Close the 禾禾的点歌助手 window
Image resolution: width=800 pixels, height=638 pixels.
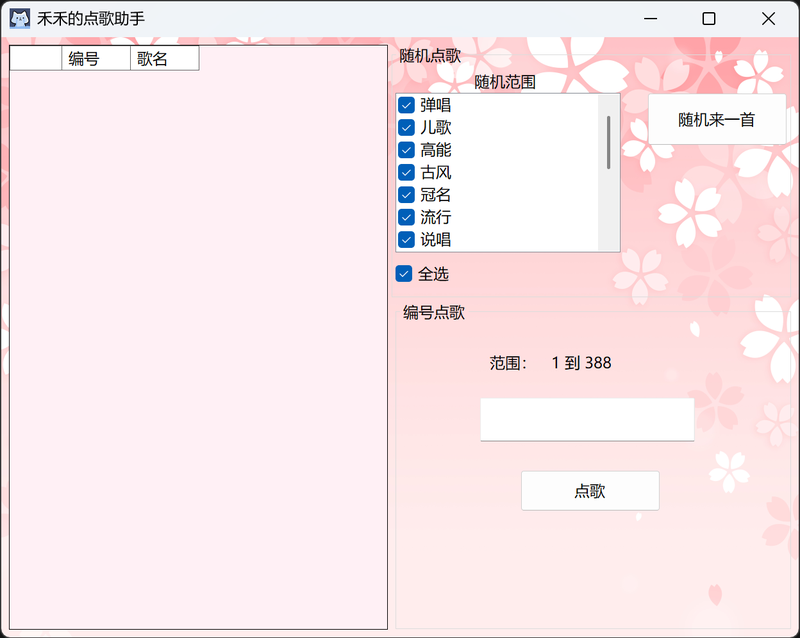[x=768, y=19]
